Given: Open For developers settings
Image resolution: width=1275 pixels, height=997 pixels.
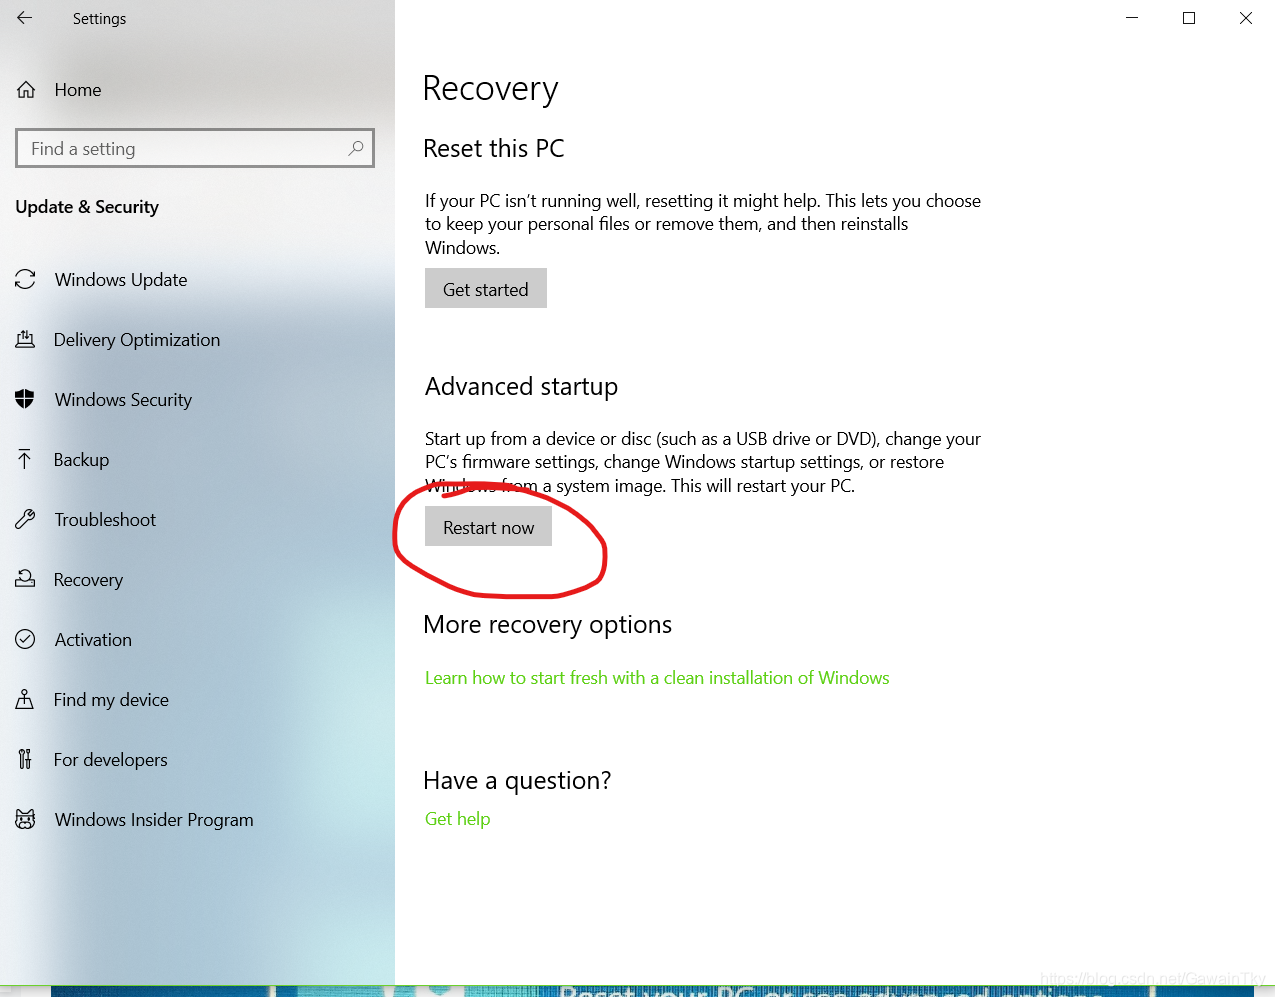Looking at the screenshot, I should (x=110, y=760).
